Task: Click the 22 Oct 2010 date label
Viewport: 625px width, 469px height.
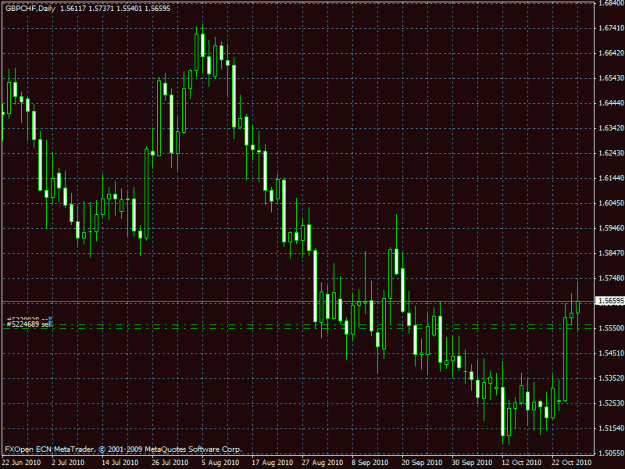Action: (572, 463)
